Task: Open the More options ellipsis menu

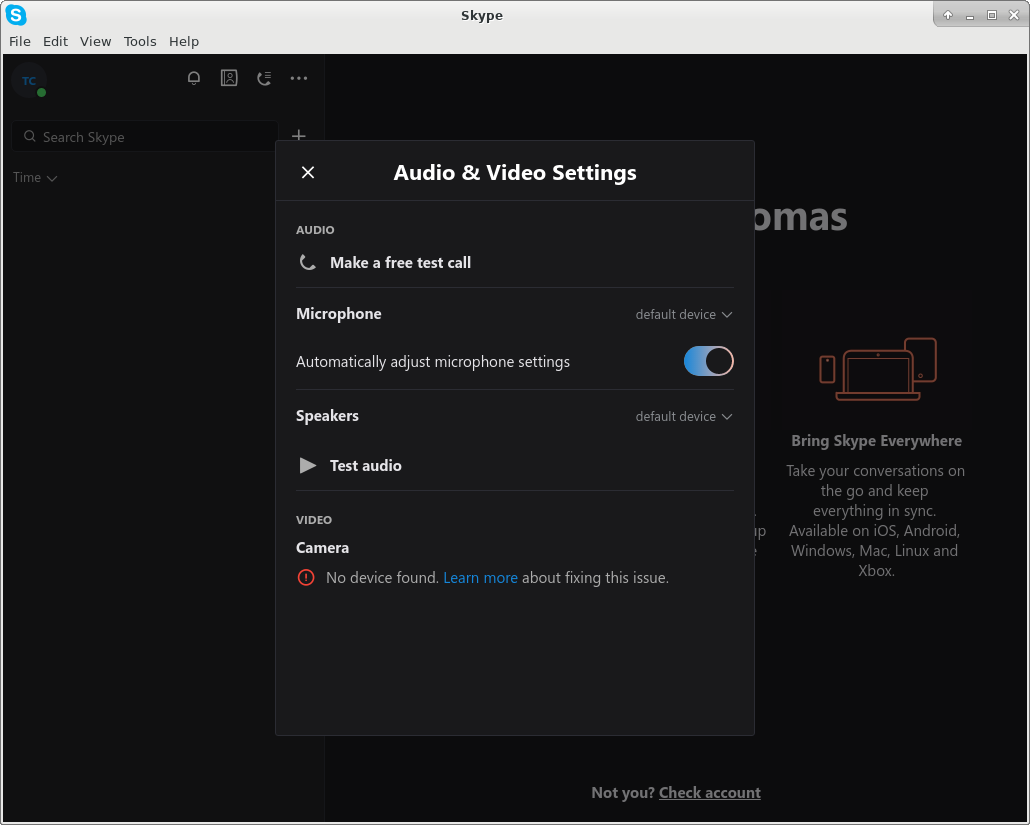Action: [299, 78]
